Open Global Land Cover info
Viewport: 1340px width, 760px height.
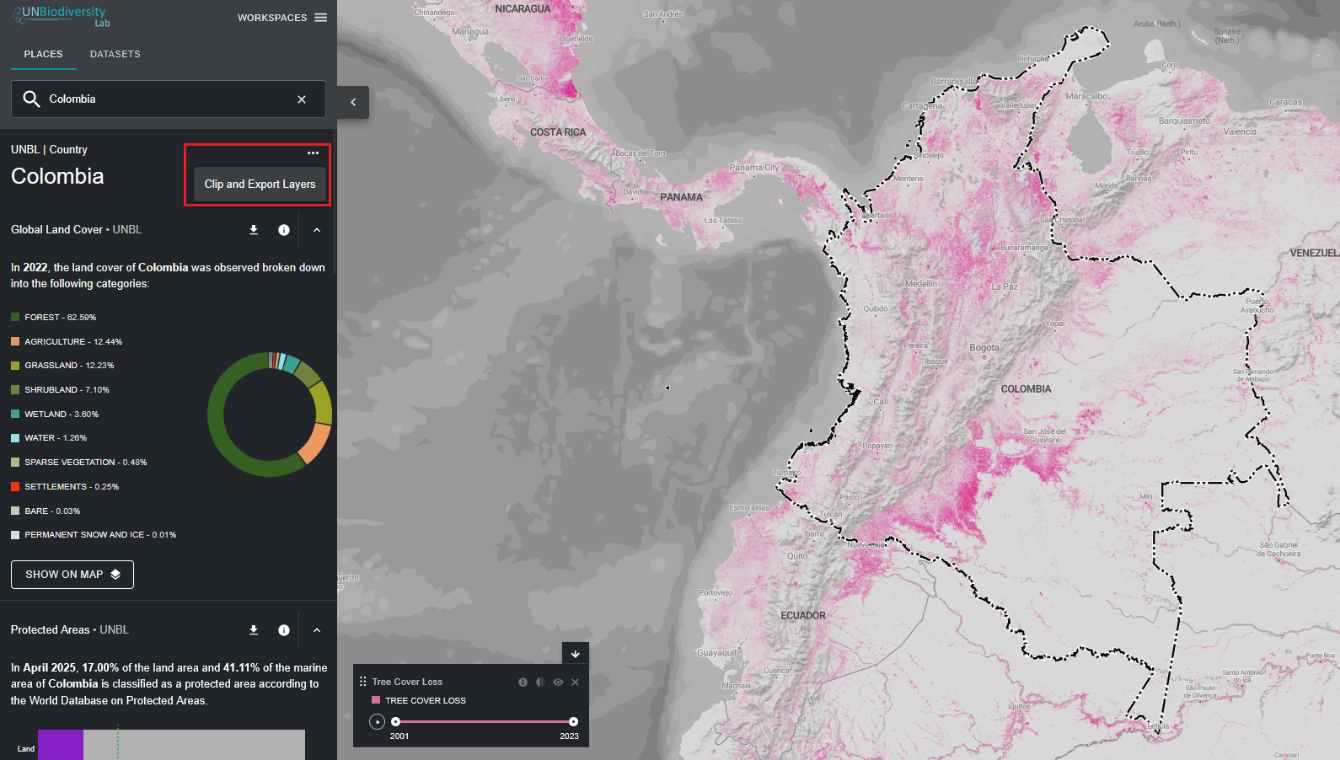tap(284, 230)
